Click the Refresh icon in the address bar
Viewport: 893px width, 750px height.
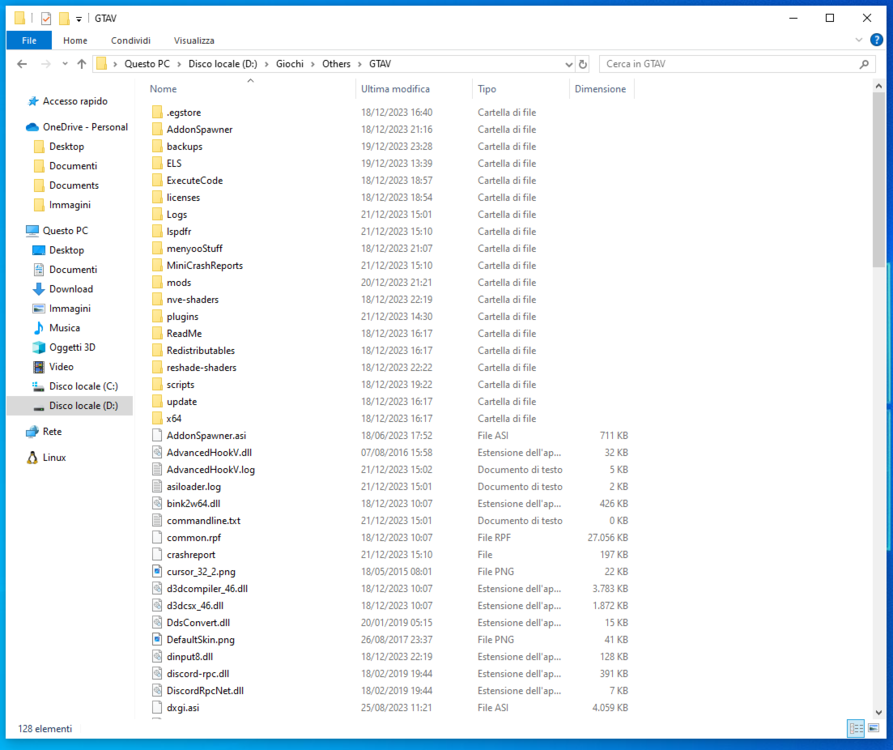tap(583, 63)
